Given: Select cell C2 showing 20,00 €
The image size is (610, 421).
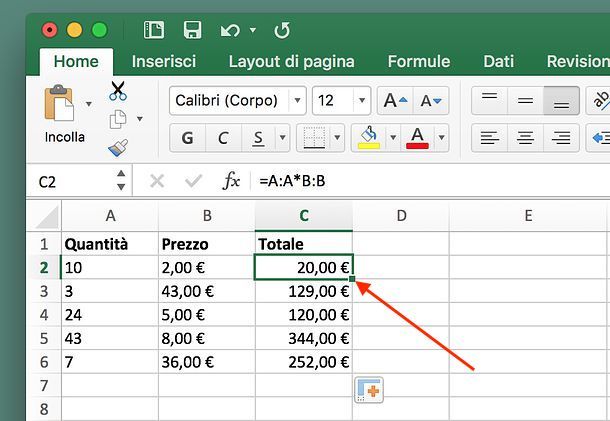Looking at the screenshot, I should 304,267.
